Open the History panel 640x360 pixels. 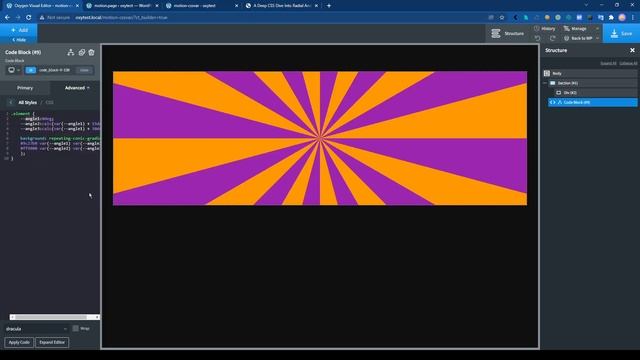coord(544,29)
